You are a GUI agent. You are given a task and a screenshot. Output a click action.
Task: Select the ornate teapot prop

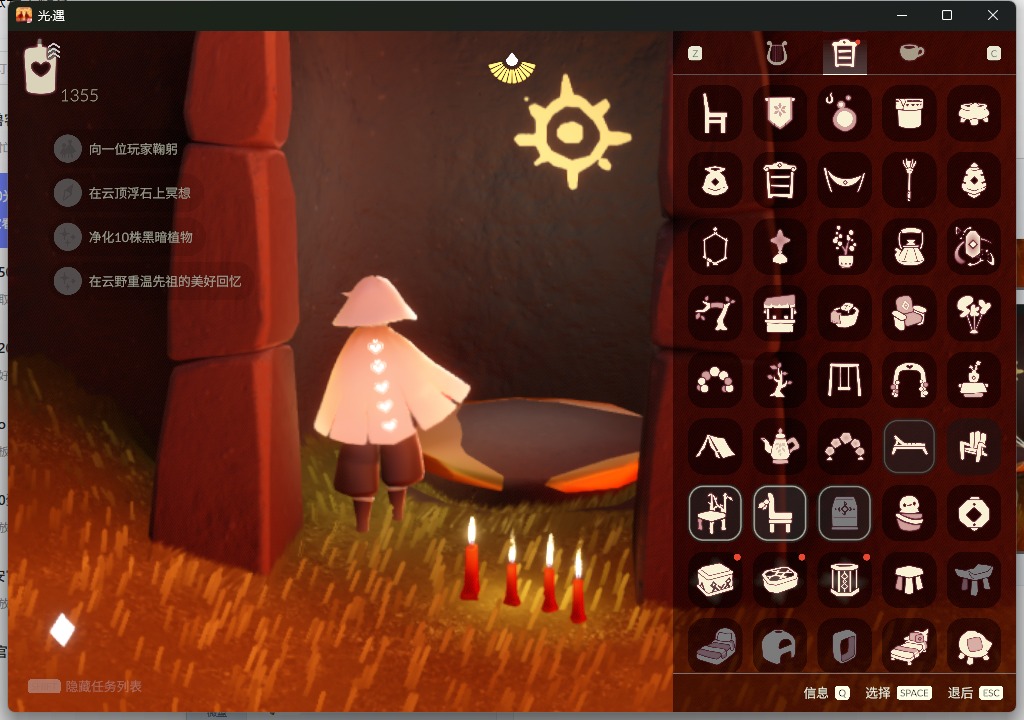(x=779, y=446)
